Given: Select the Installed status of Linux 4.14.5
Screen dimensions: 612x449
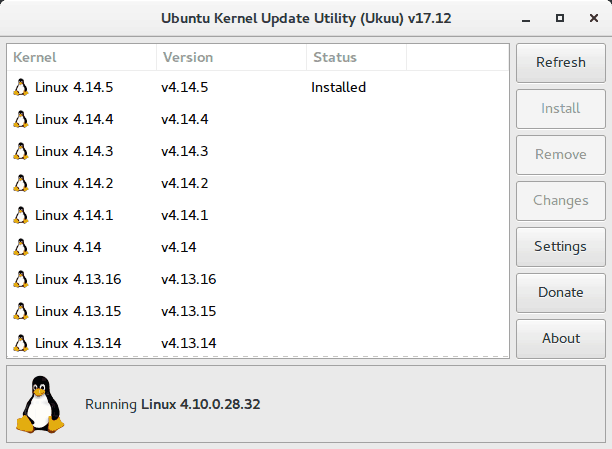Looking at the screenshot, I should (338, 87).
